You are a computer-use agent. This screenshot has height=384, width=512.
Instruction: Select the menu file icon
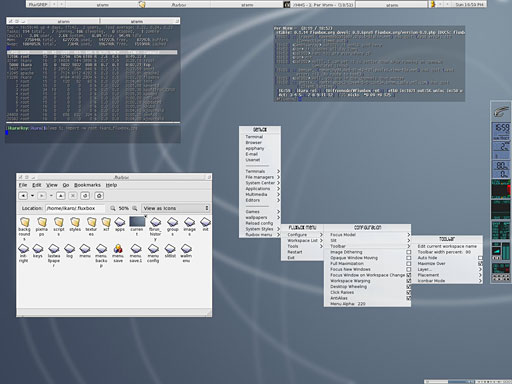tap(85, 248)
